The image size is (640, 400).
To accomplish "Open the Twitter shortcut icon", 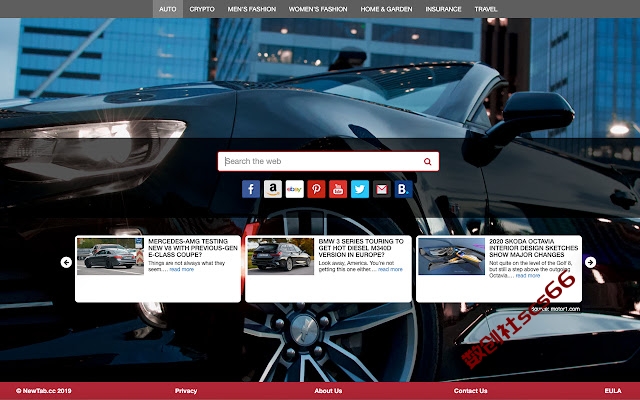I will (360, 189).
